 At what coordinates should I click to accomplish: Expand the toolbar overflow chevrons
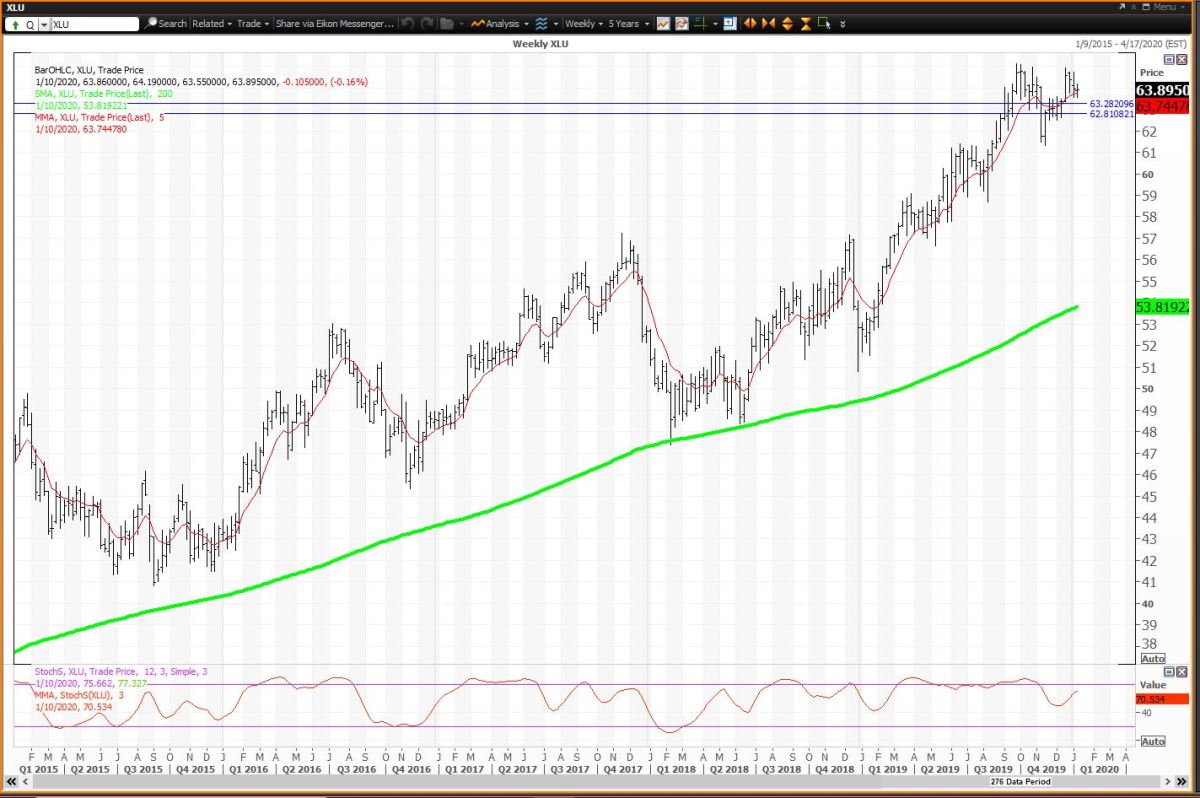pyautogui.click(x=842, y=23)
